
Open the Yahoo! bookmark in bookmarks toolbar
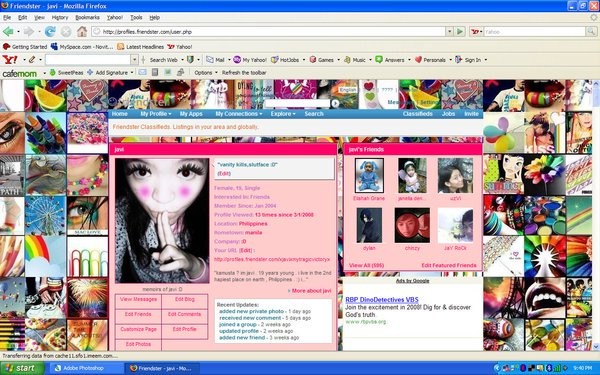pos(180,47)
